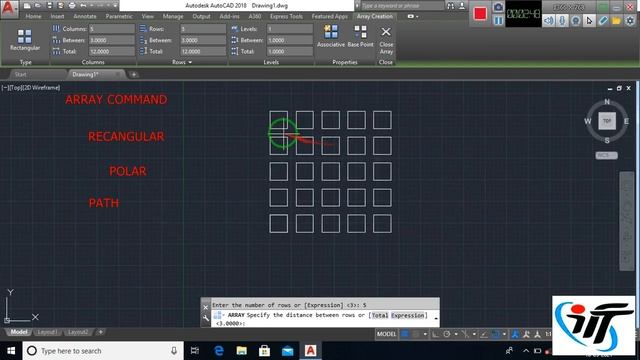Click the Rows count input field
The image size is (640, 360).
(203, 29)
